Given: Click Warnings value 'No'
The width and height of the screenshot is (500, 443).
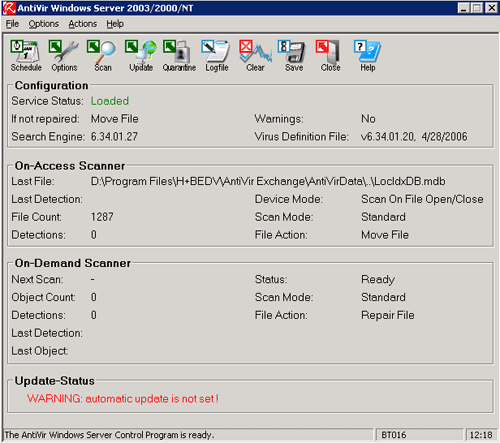Looking at the screenshot, I should click(368, 119).
